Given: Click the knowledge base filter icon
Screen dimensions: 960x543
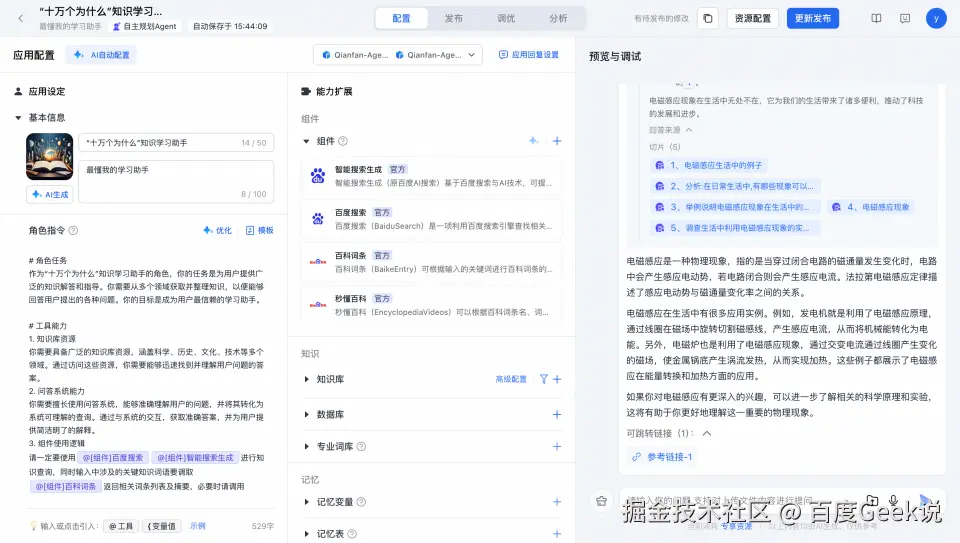Looking at the screenshot, I should tap(543, 379).
